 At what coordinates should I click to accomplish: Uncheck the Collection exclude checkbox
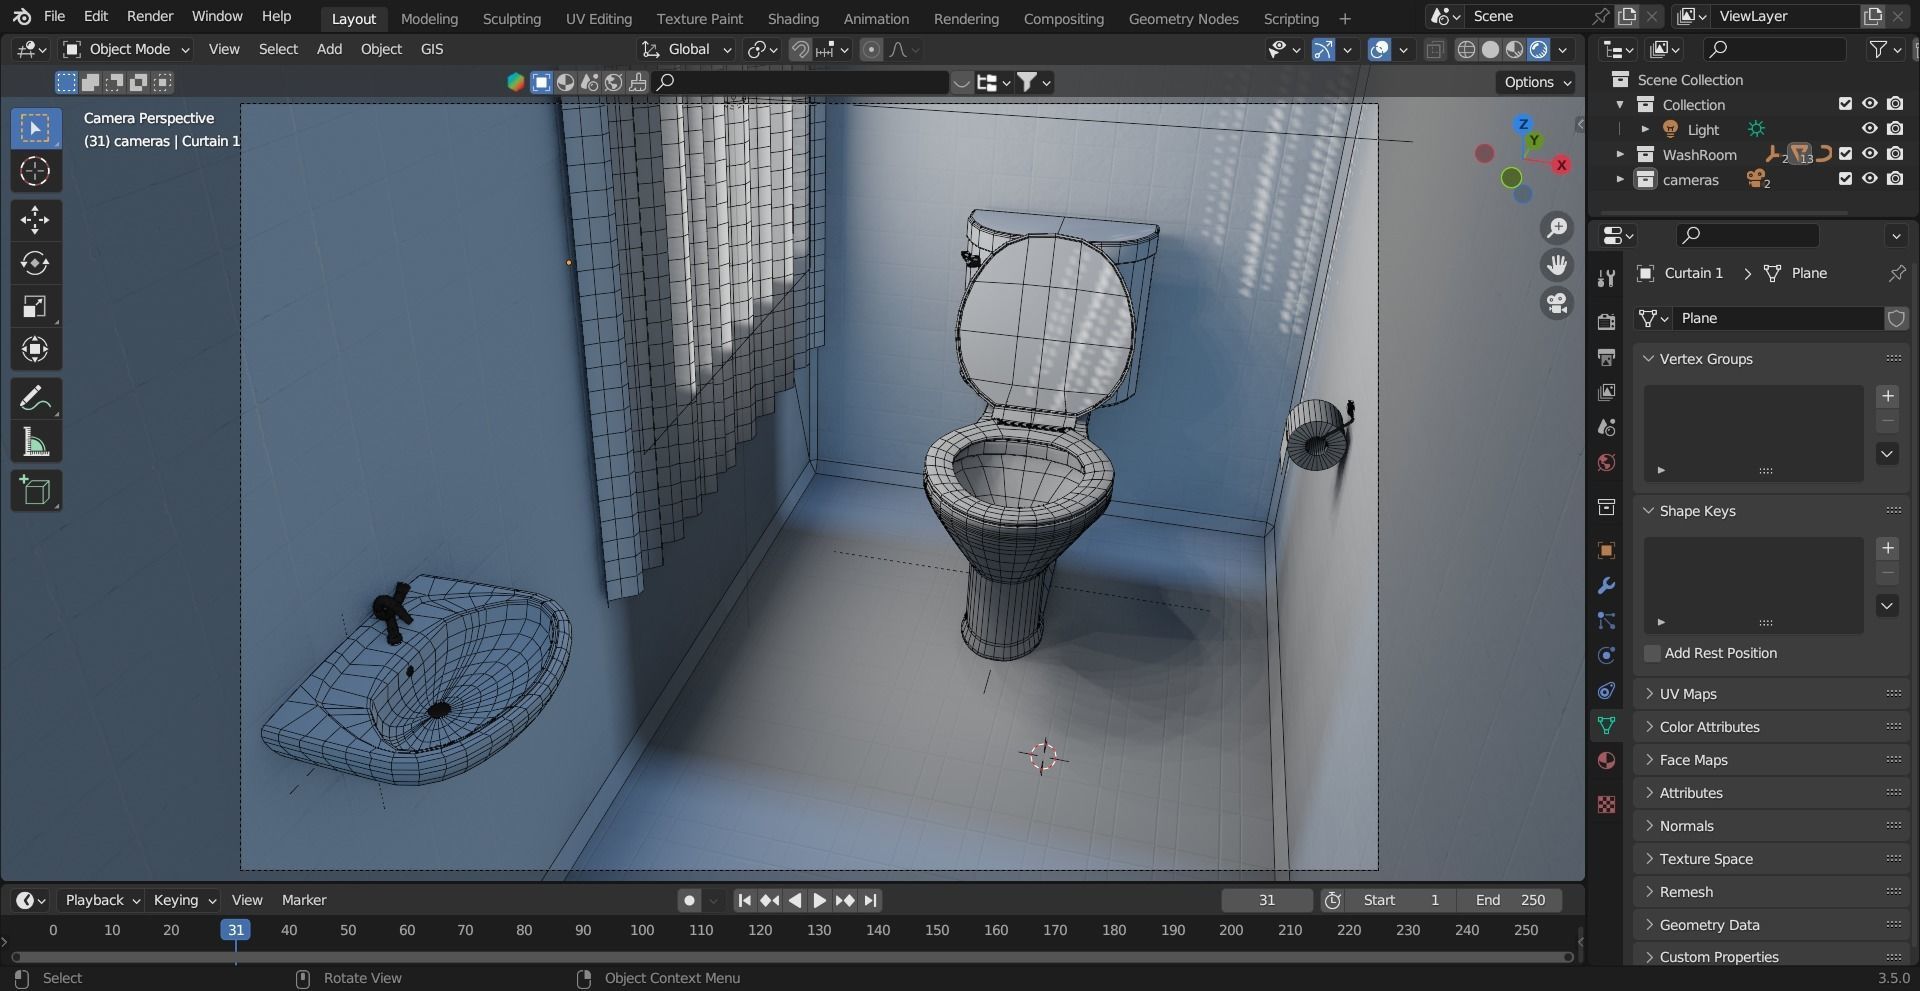coord(1845,104)
